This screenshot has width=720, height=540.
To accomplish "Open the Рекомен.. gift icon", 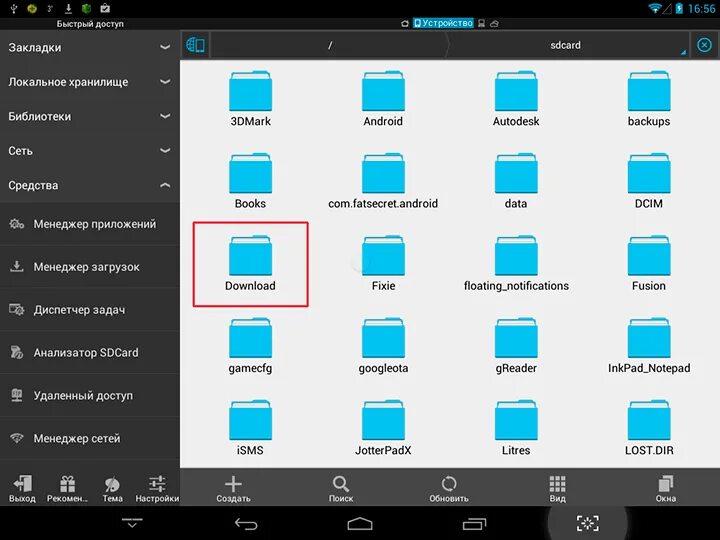I will pyautogui.click(x=67, y=489).
